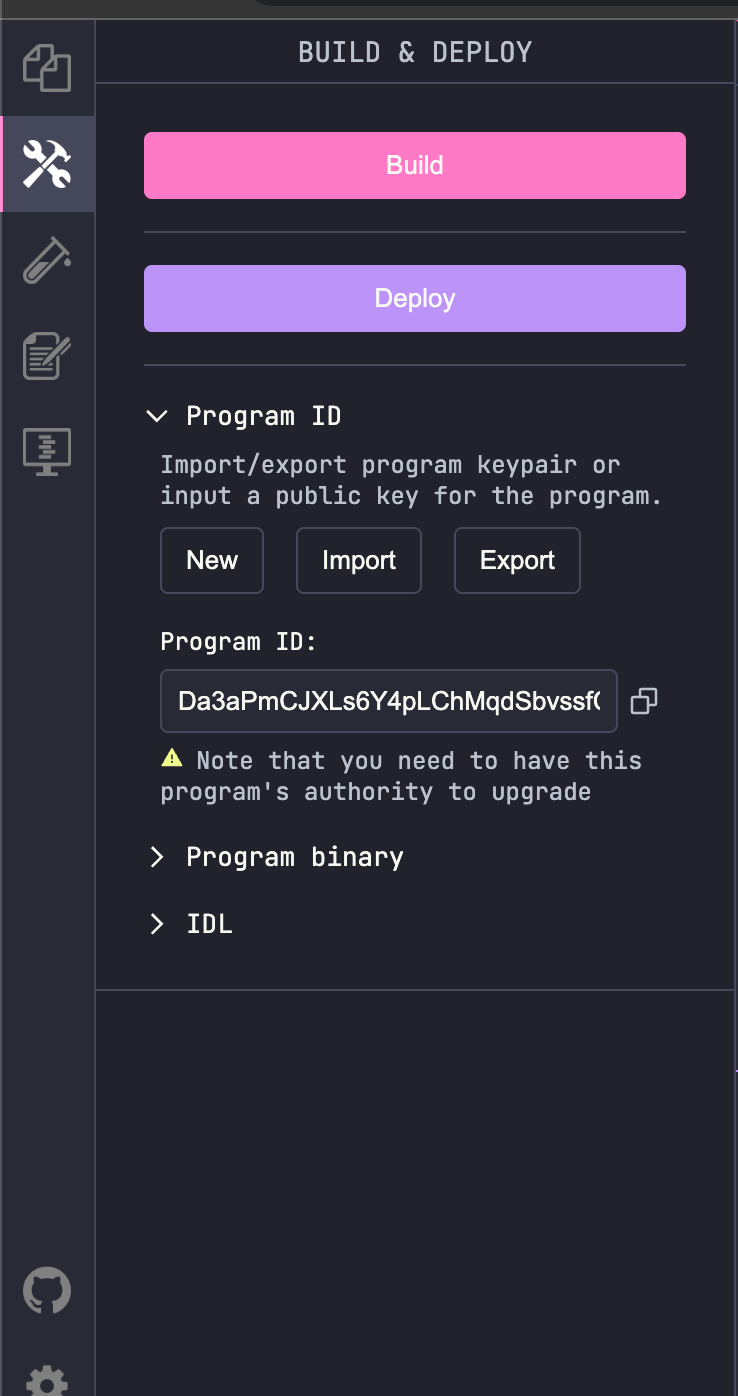
Task: Export the program keypair
Action: [x=517, y=560]
